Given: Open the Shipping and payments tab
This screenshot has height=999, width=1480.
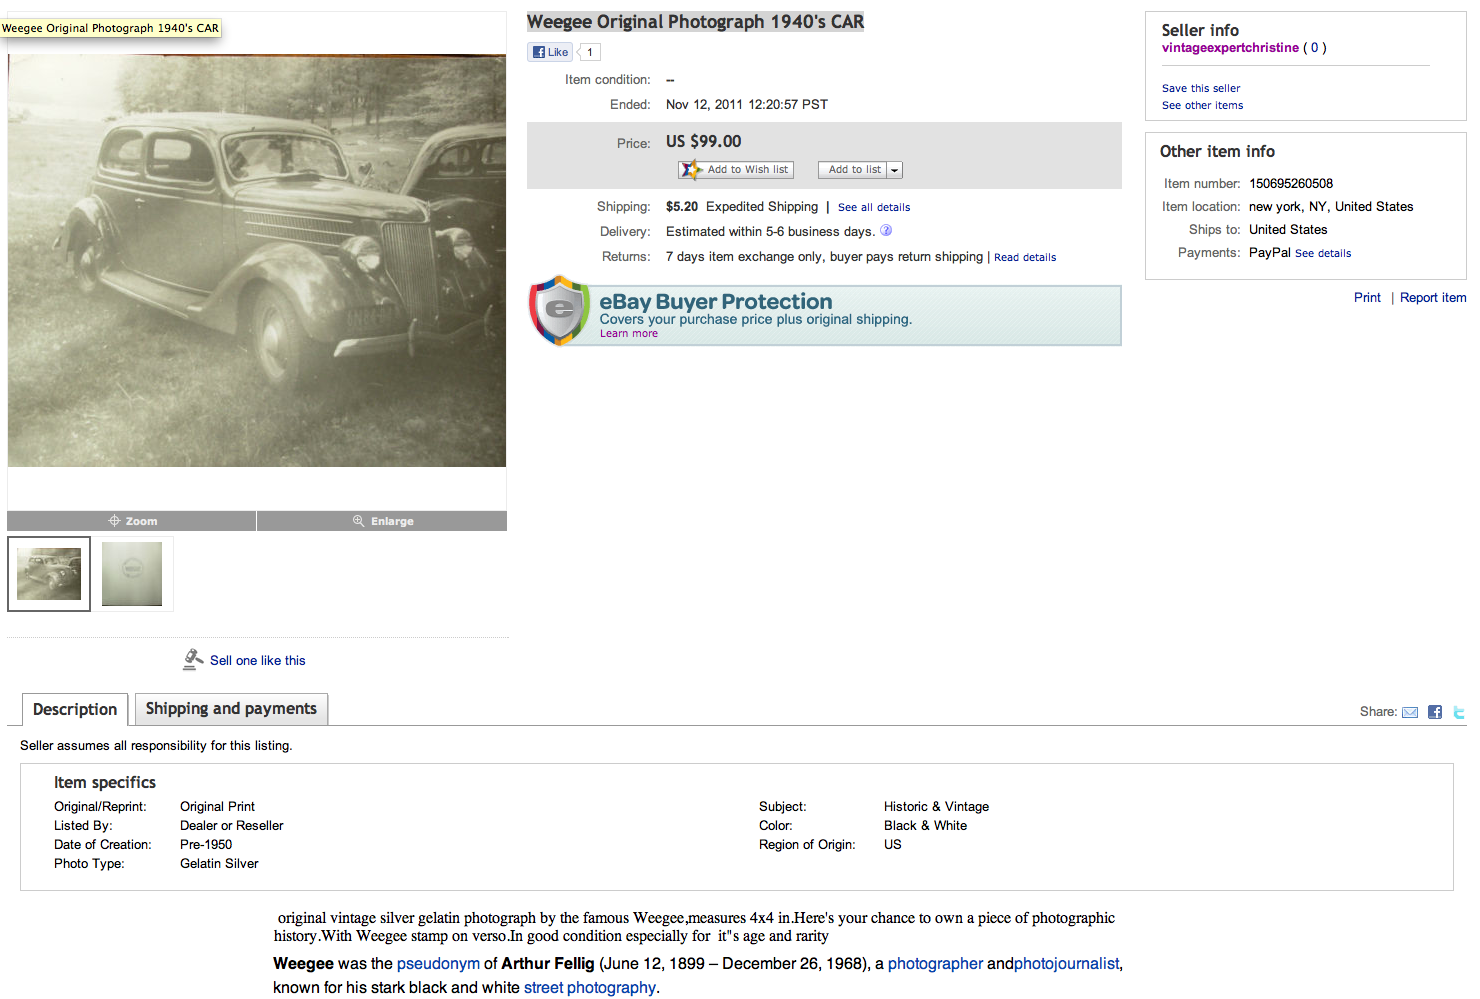Looking at the screenshot, I should coord(231,709).
